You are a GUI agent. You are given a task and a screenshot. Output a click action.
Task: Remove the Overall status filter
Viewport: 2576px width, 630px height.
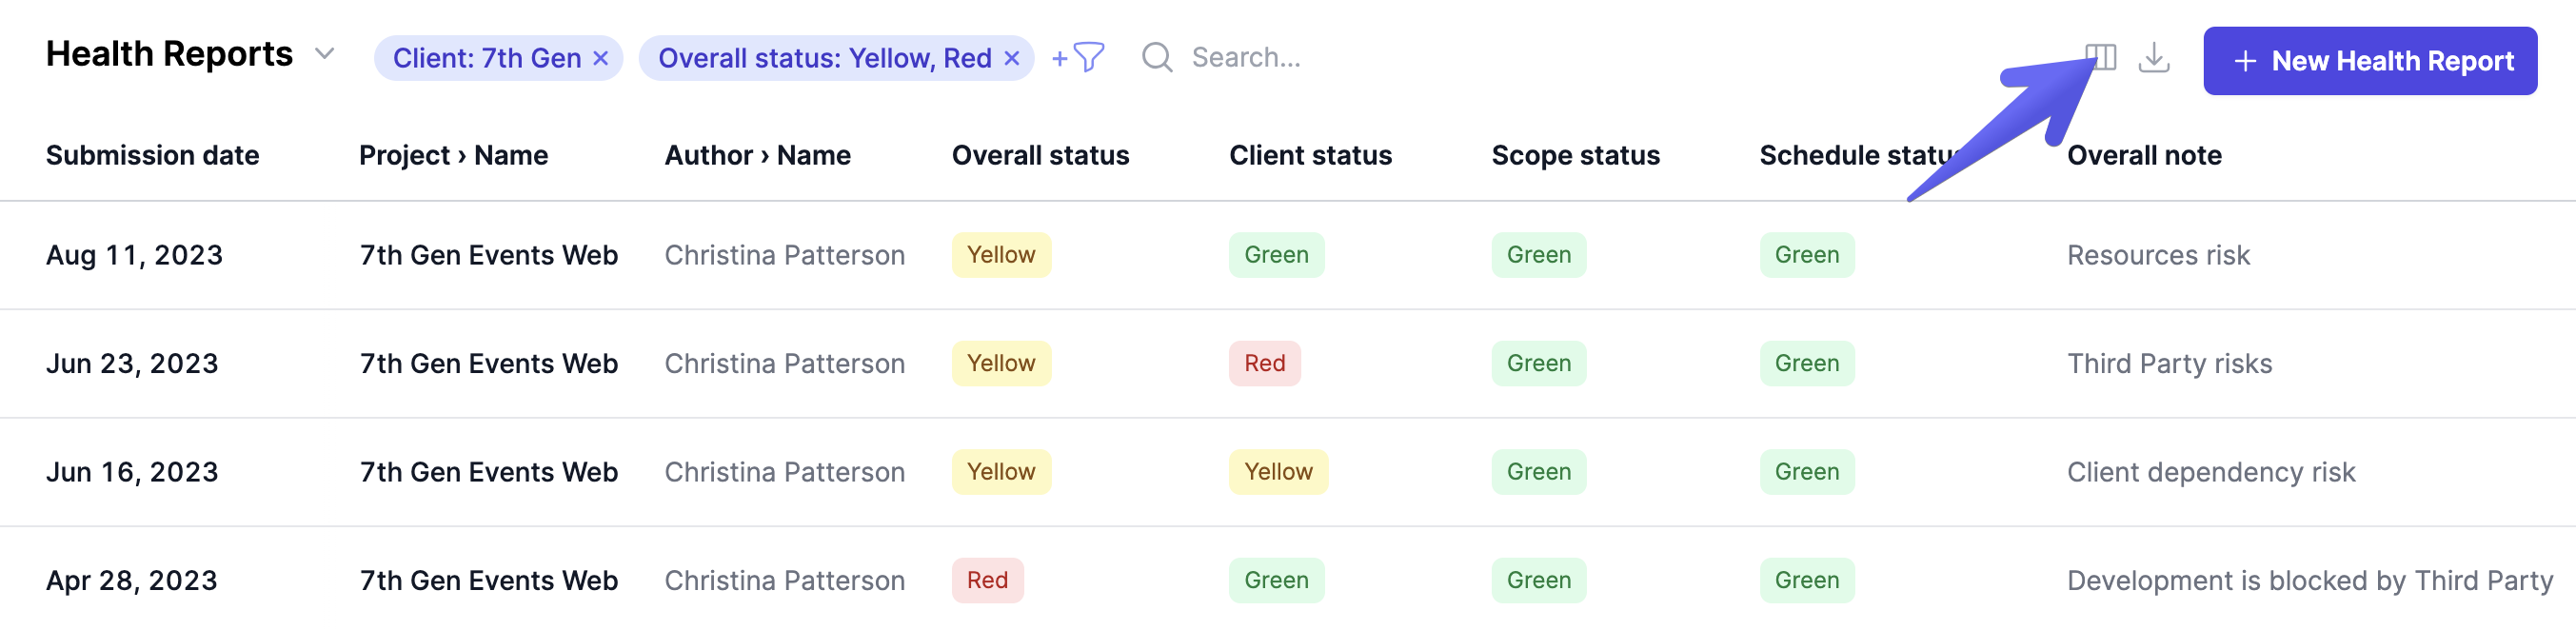(x=1011, y=59)
